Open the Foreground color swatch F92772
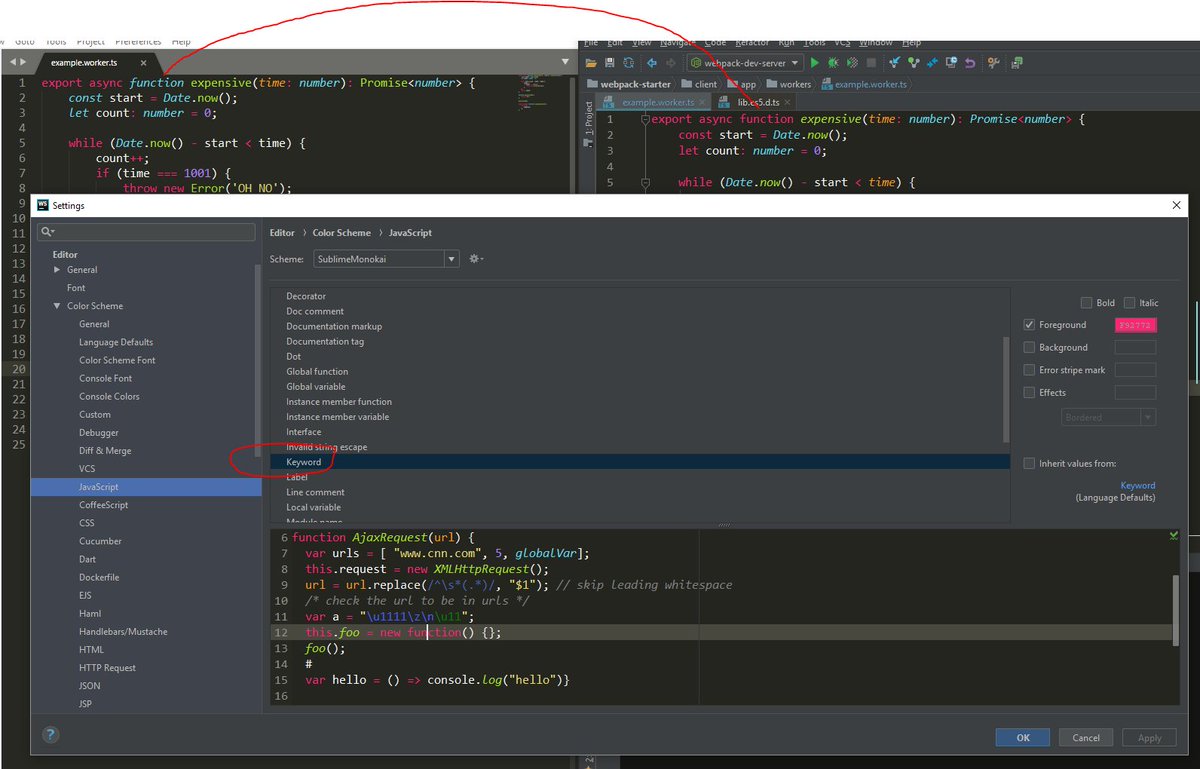Screen dimensions: 1200x769 click(x=1135, y=325)
